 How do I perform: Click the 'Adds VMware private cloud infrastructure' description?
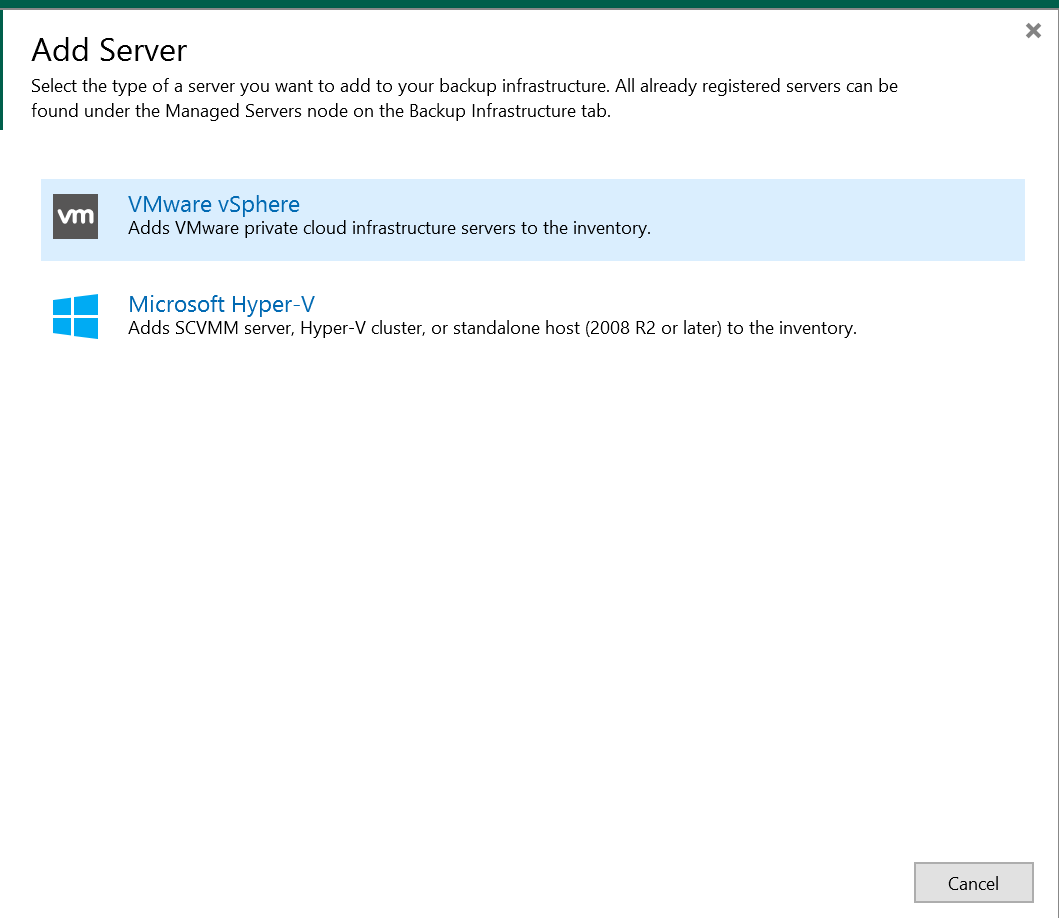pyautogui.click(x=389, y=228)
